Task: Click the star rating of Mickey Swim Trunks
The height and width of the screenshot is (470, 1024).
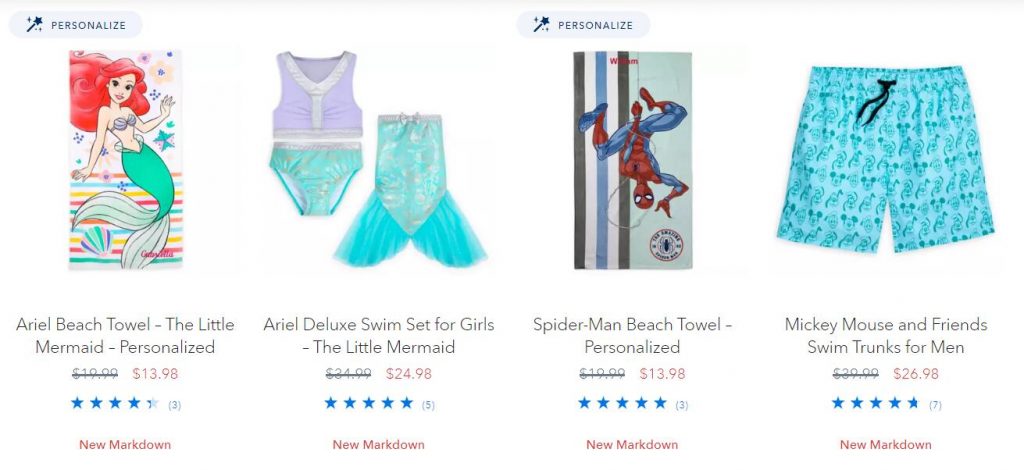Action: pyautogui.click(x=876, y=403)
